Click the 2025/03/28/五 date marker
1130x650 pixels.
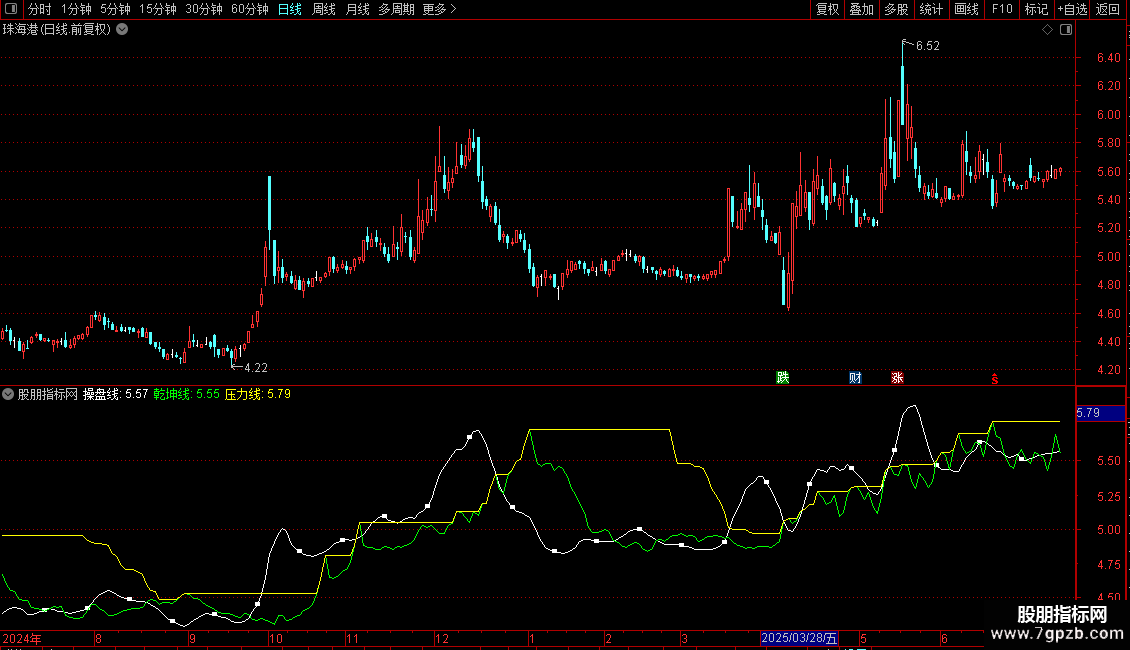(799, 638)
